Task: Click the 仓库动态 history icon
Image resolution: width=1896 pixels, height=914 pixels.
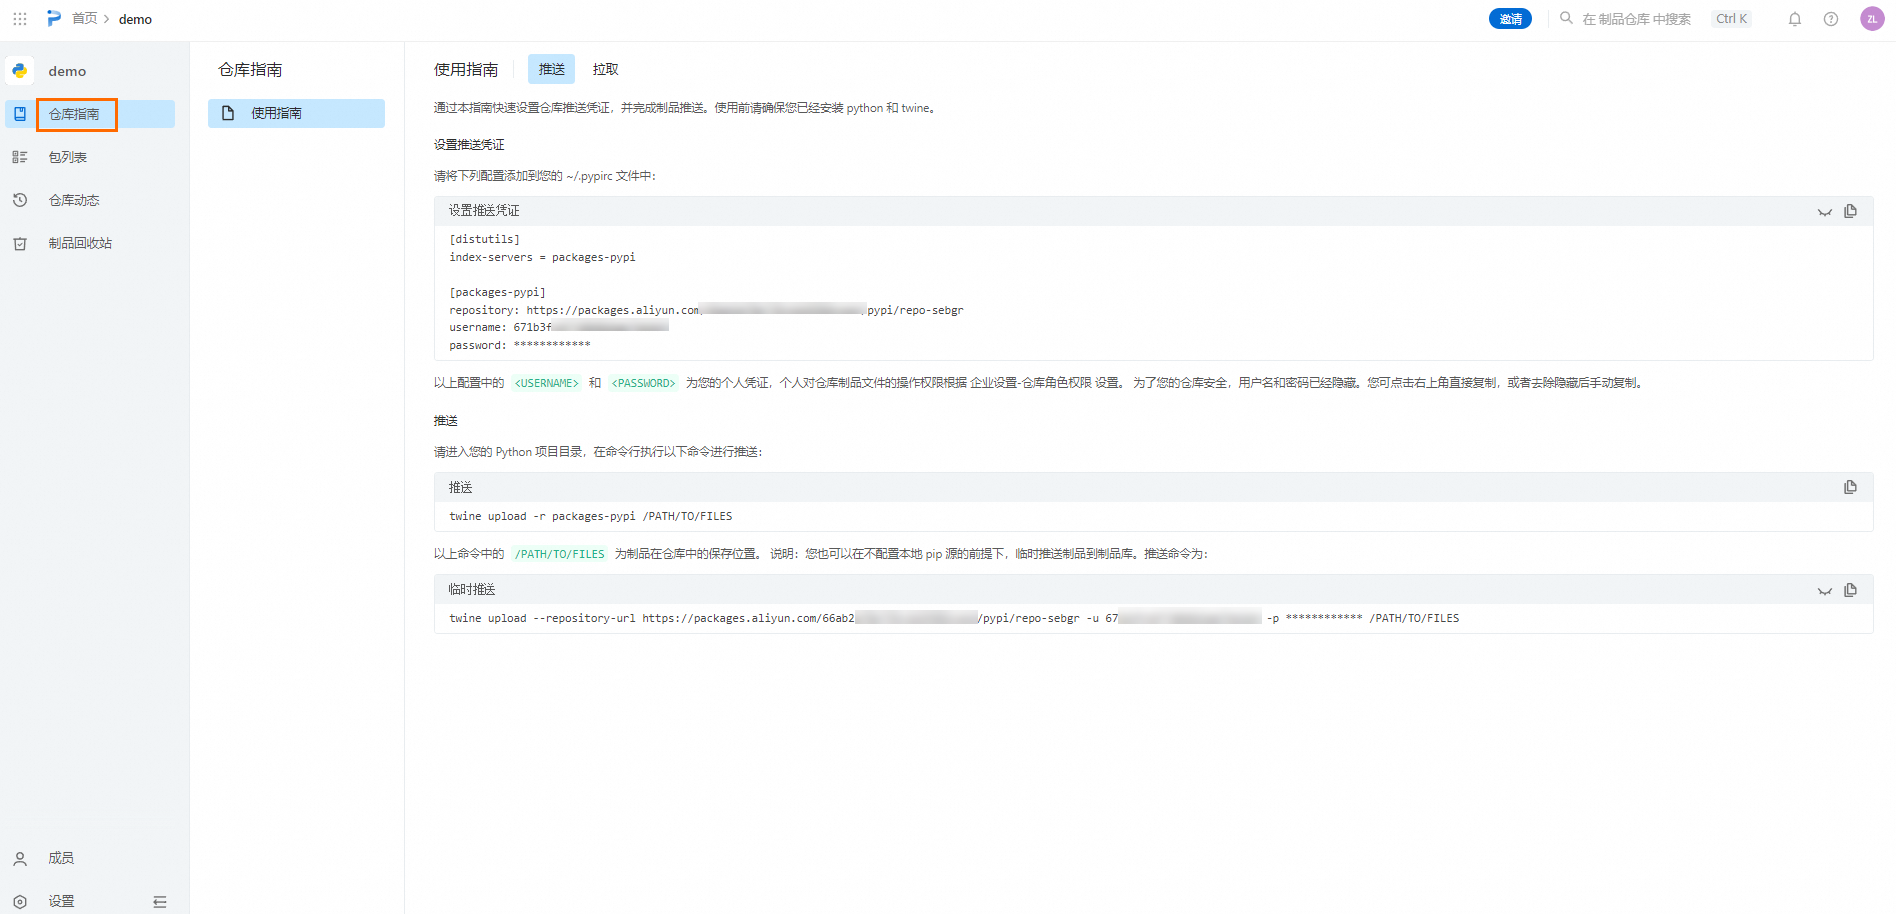Action: click(20, 200)
